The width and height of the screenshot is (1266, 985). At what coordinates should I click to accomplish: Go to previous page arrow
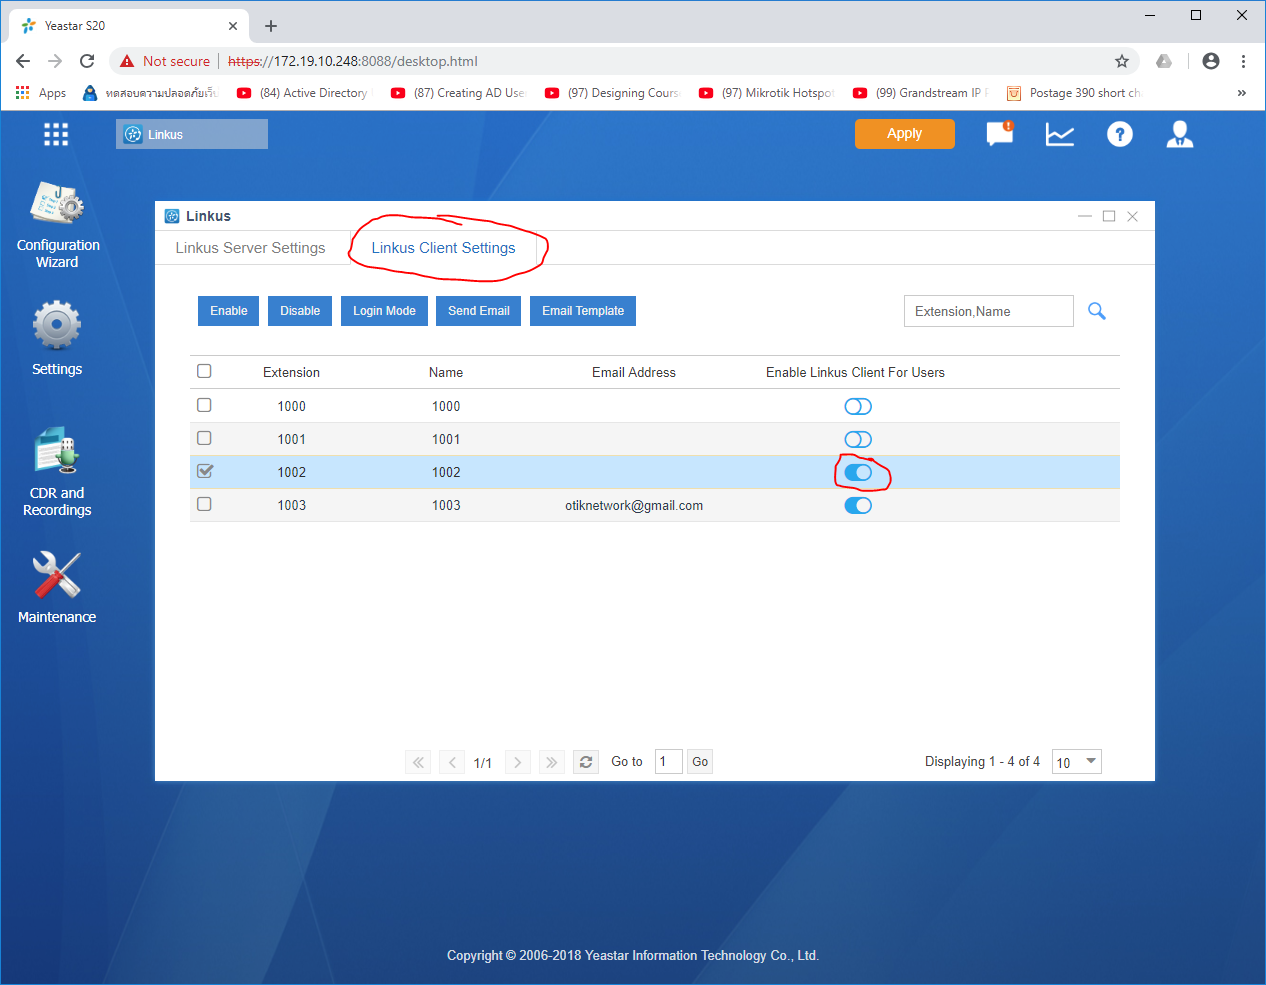click(452, 762)
